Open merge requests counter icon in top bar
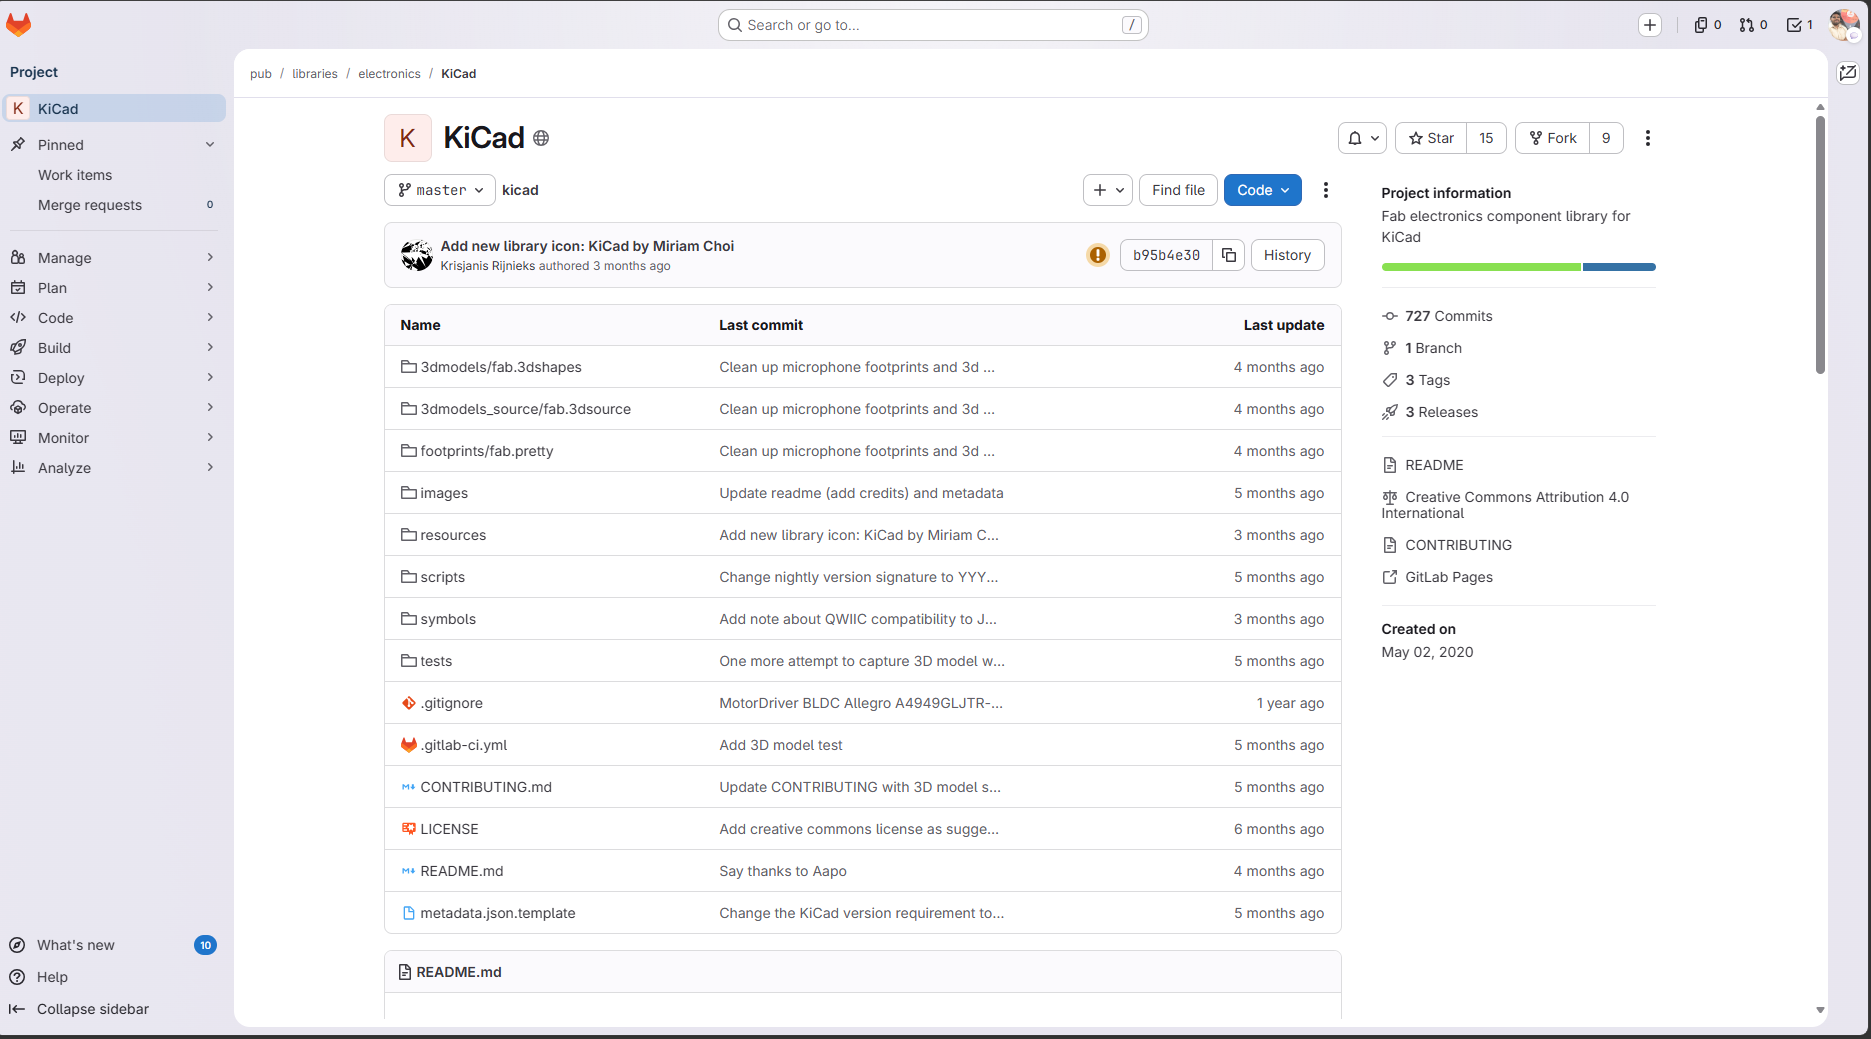The image size is (1871, 1039). click(1753, 25)
